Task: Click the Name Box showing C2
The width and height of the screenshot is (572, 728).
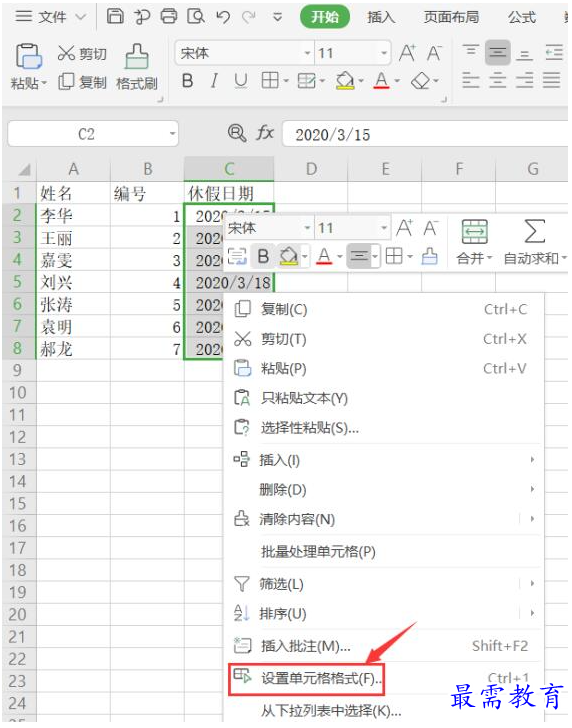Action: 86,134
